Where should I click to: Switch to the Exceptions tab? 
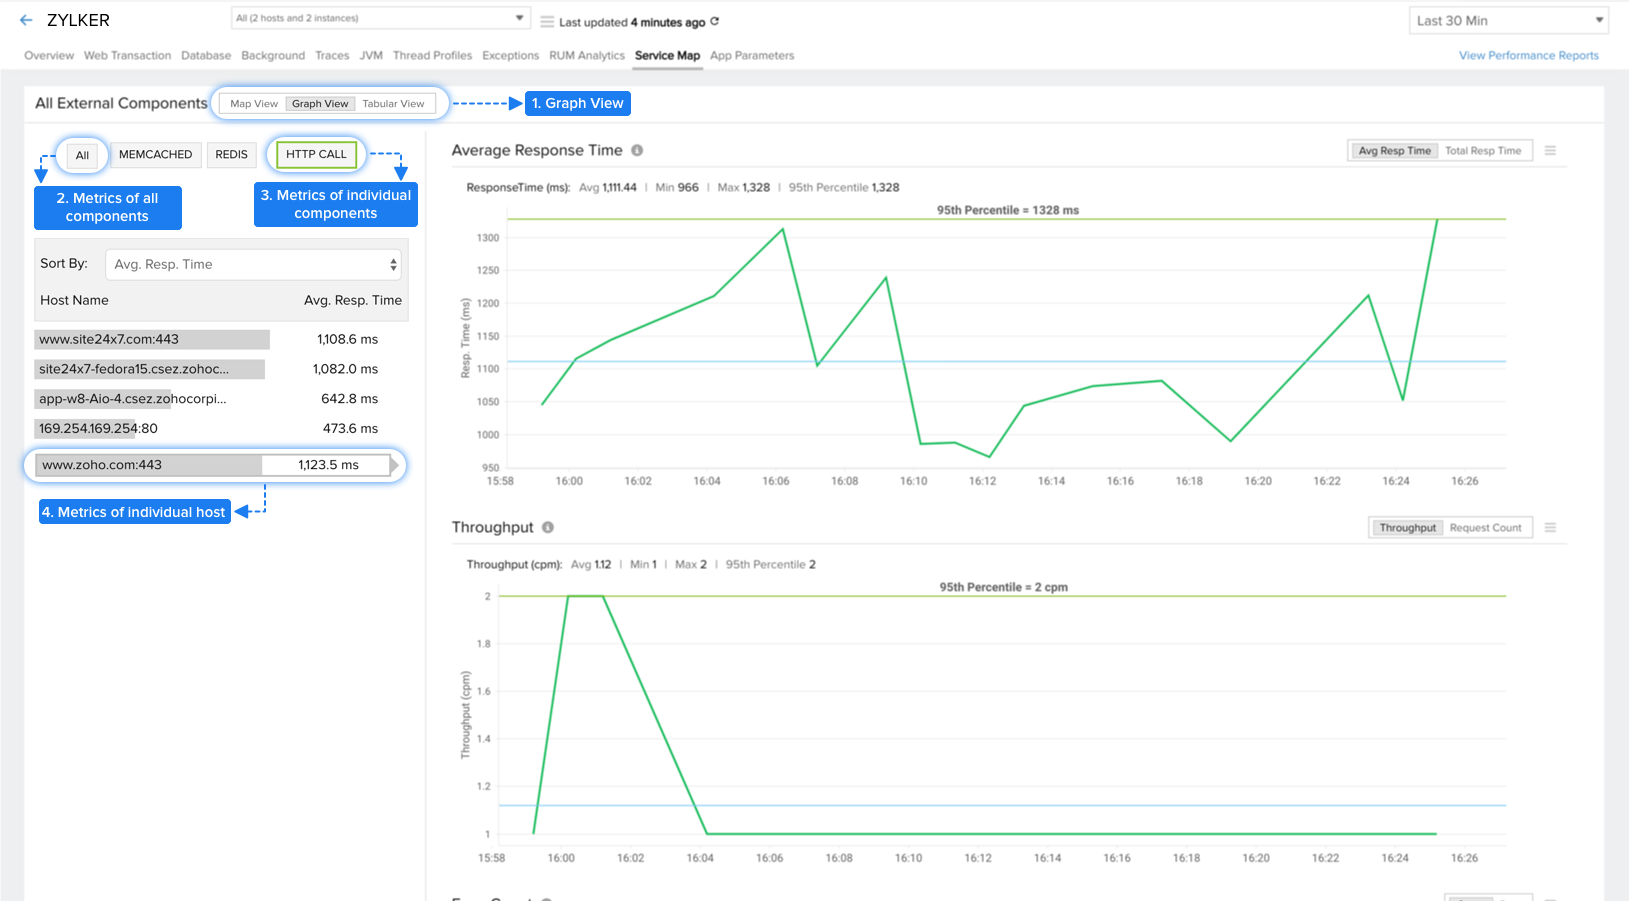click(x=510, y=55)
